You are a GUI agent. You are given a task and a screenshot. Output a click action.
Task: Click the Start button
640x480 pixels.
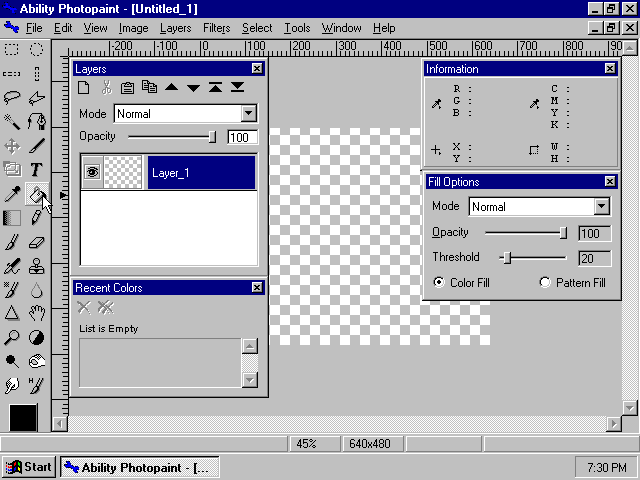click(29, 467)
